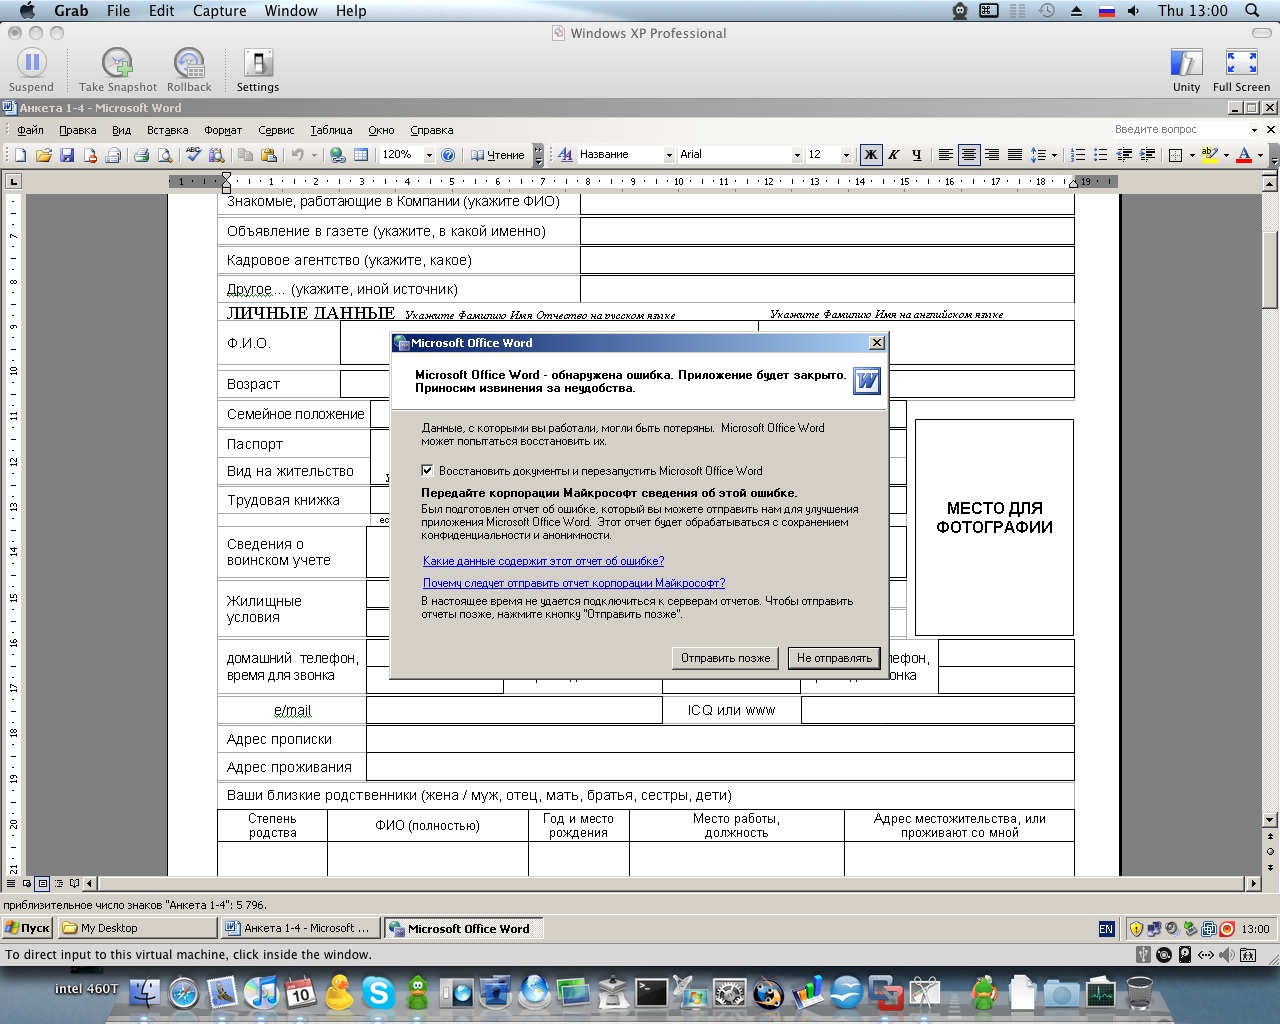Click the yellow highlight color swatch
1280x1024 pixels.
(x=1210, y=155)
